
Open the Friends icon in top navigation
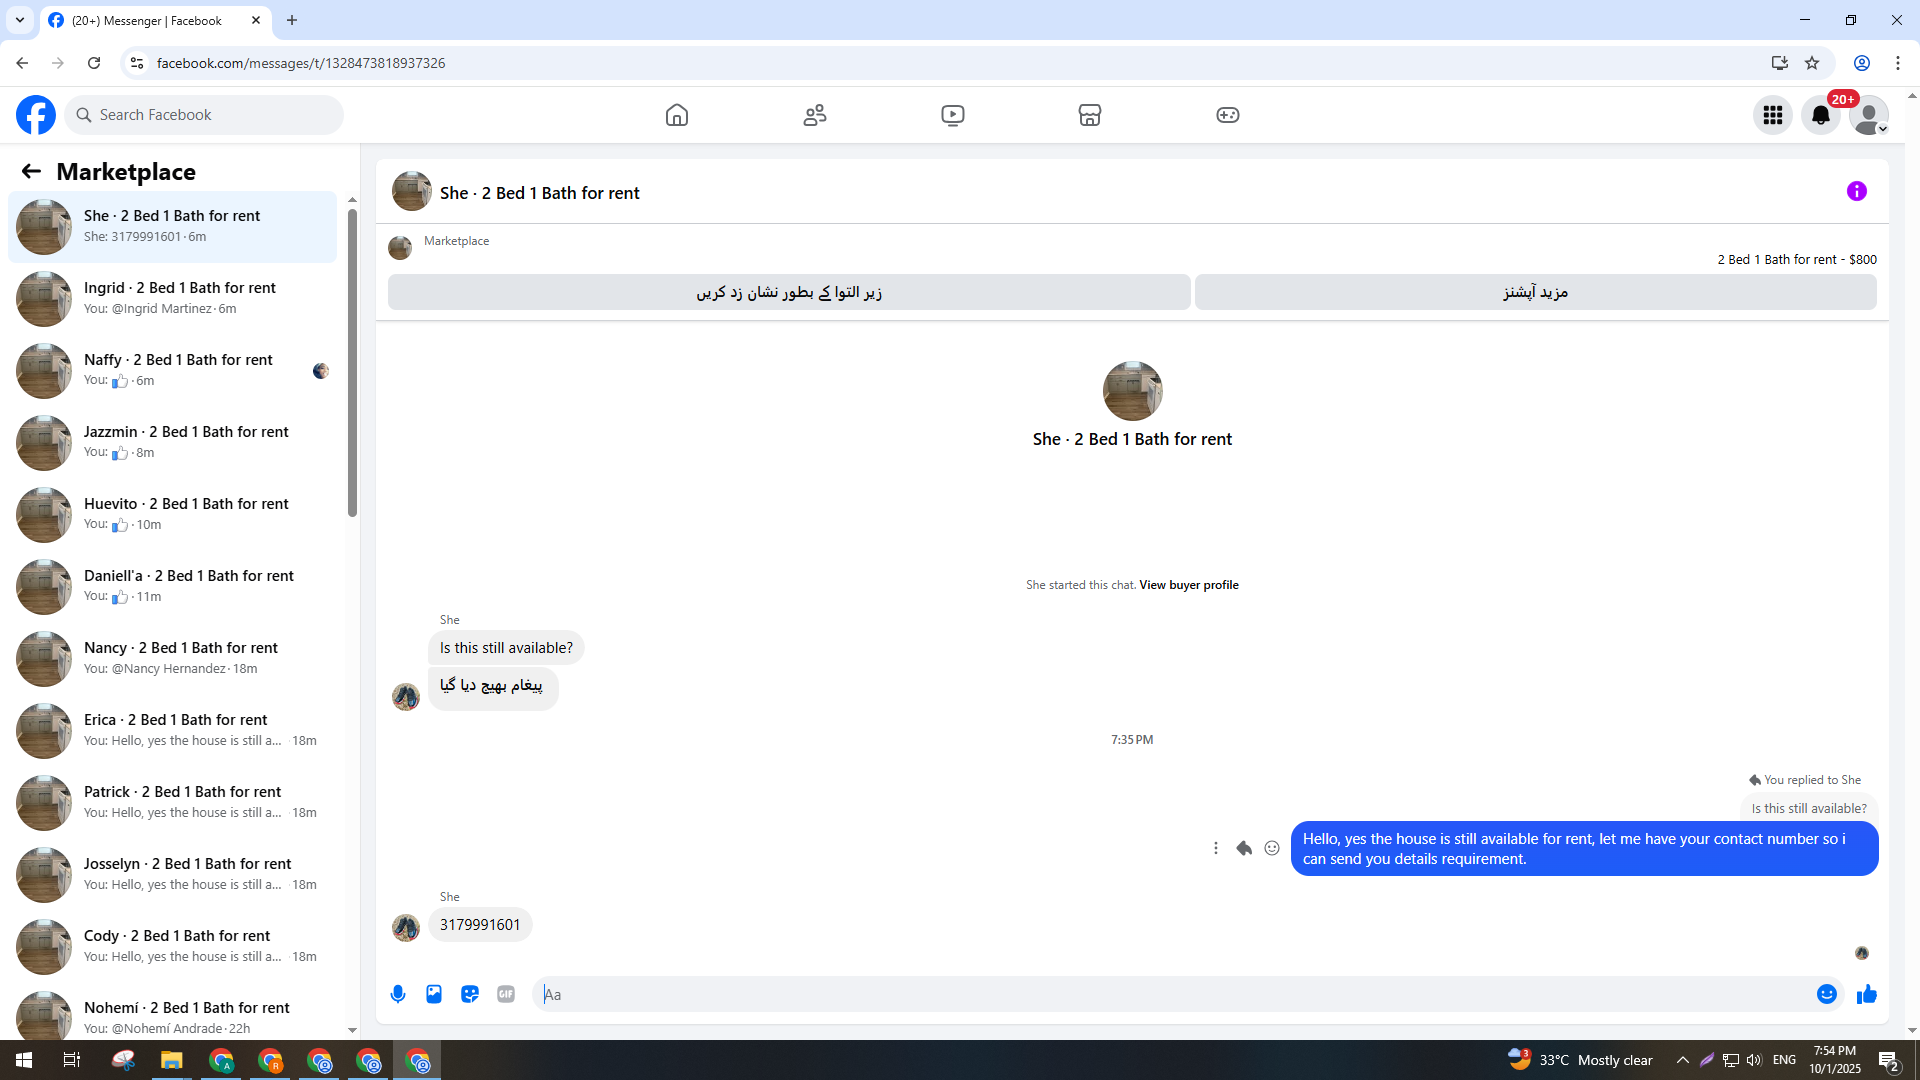815,115
